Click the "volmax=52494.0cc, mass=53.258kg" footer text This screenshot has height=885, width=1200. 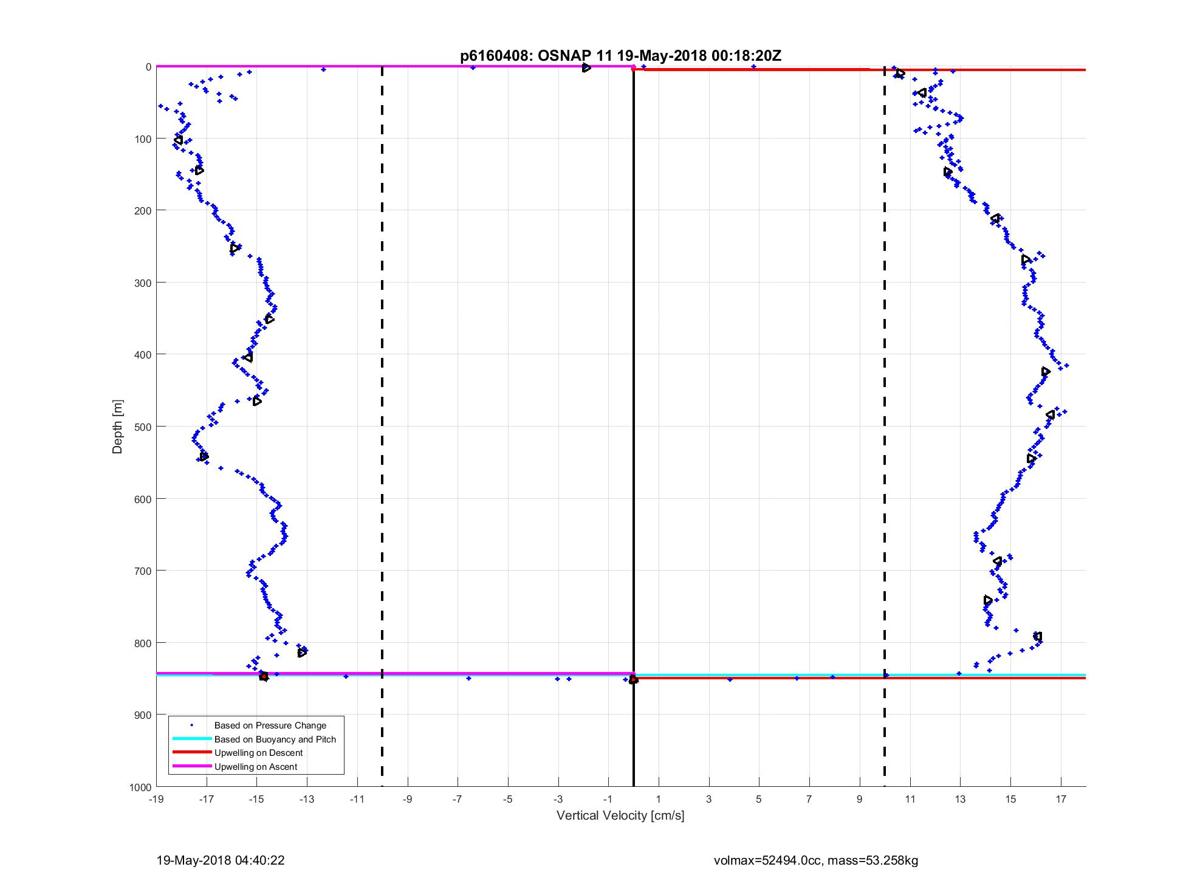[x=815, y=860]
